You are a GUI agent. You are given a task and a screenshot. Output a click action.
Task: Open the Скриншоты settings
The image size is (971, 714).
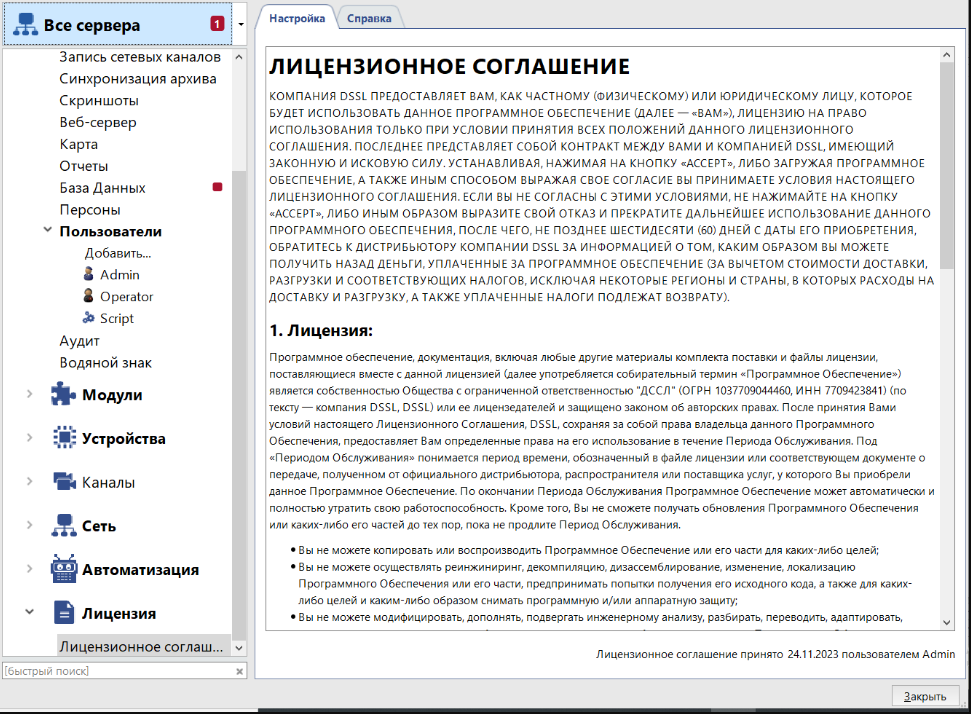pos(99,100)
